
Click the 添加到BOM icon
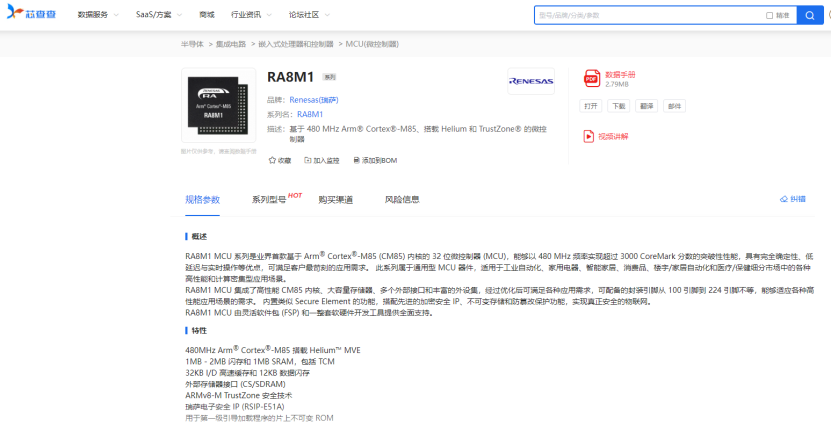357,160
